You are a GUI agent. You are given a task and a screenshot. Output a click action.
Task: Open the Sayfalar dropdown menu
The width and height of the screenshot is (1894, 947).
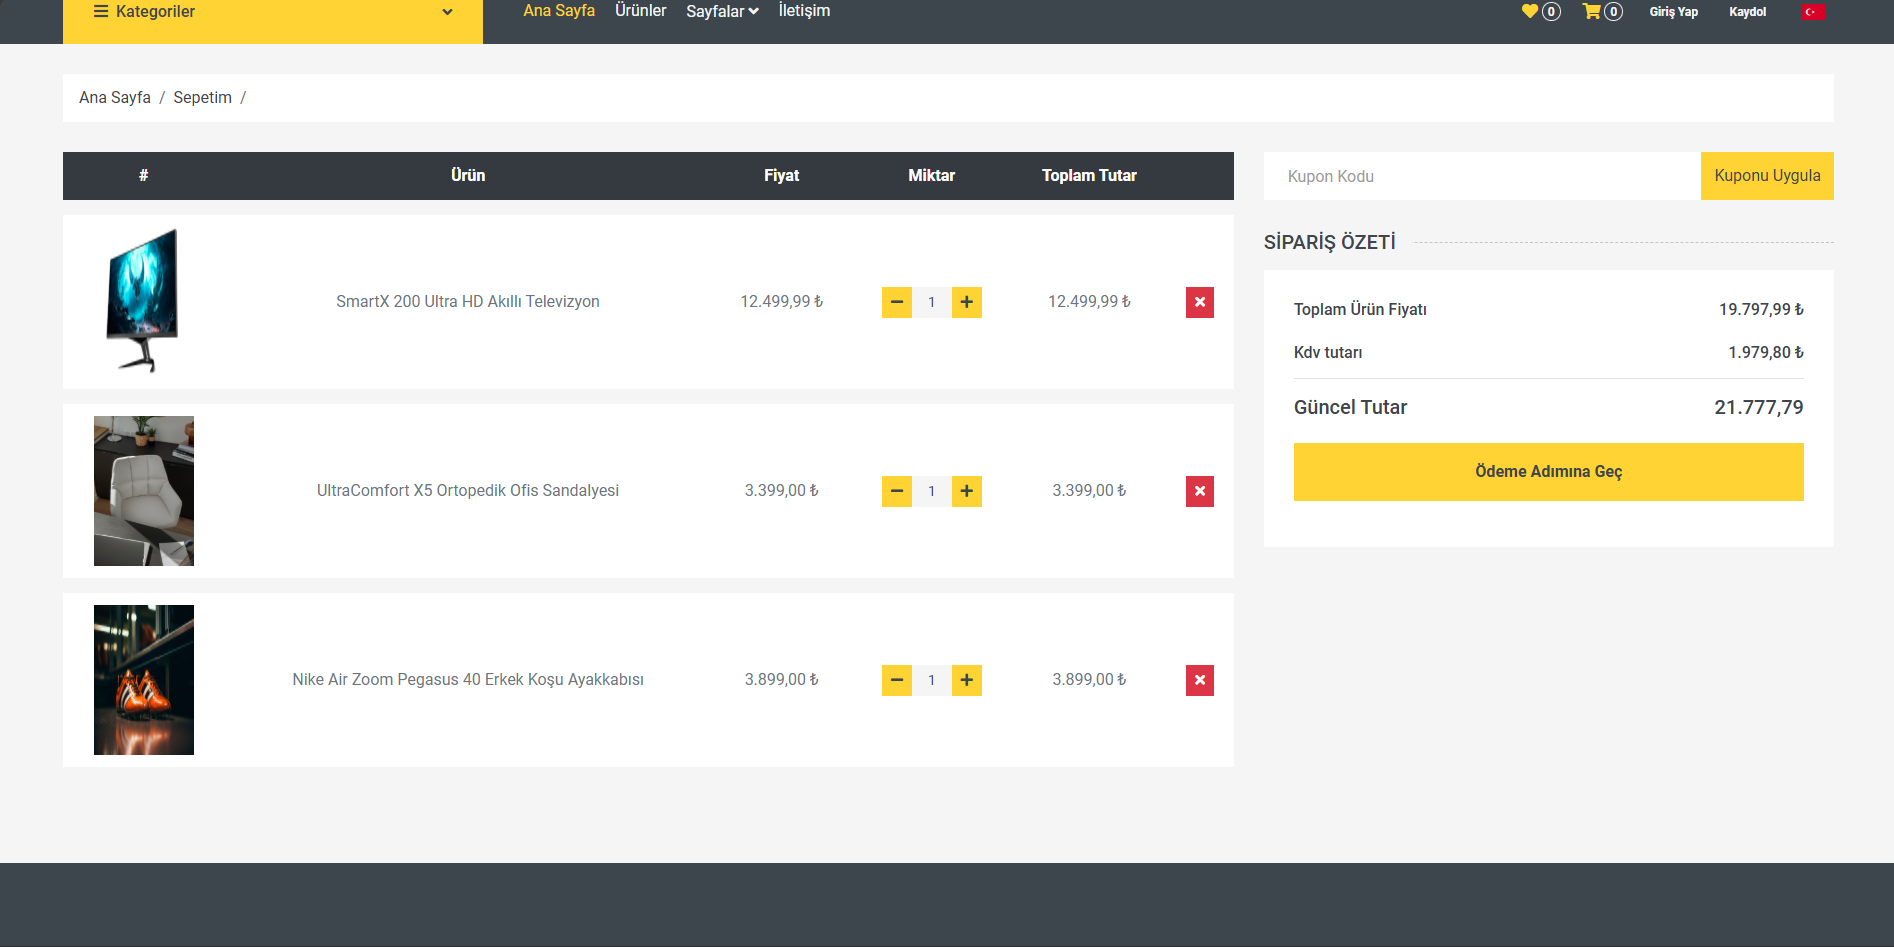click(x=722, y=12)
